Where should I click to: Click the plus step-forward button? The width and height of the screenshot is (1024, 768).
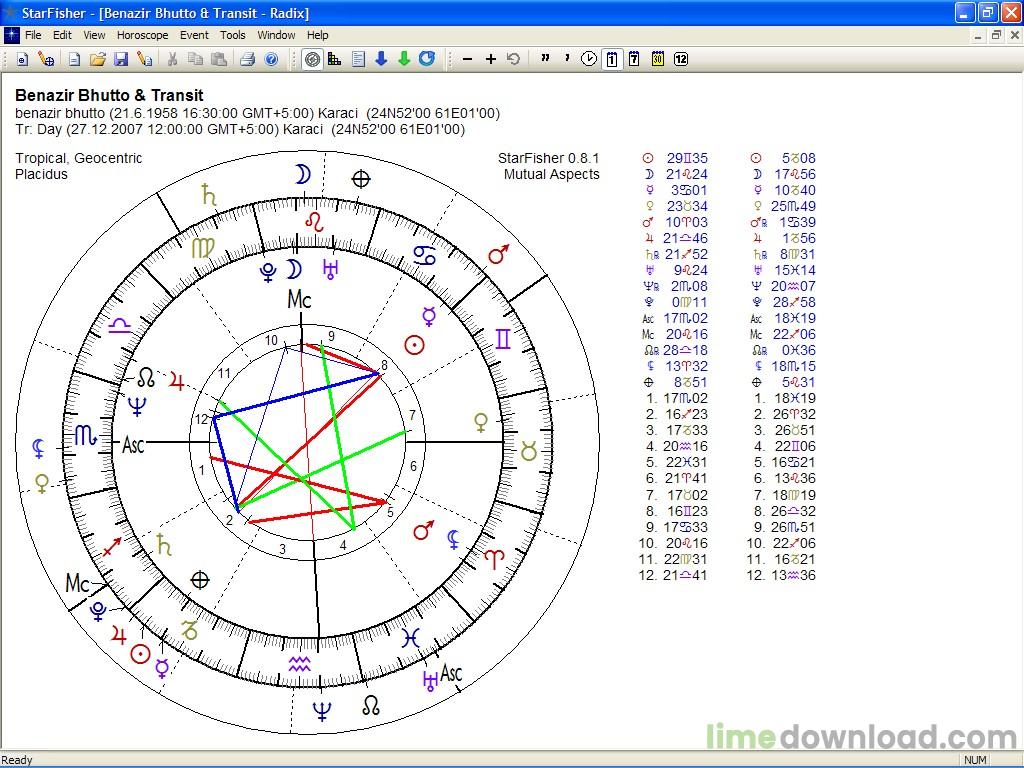pos(490,59)
